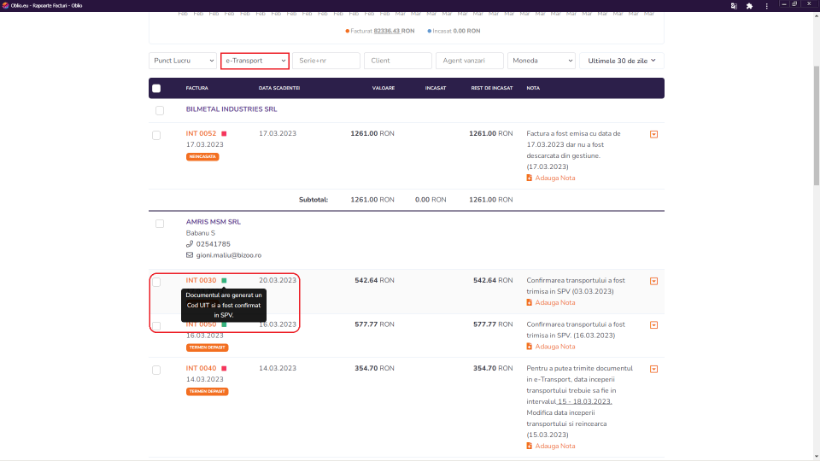Sort by the REST DE INCASAT column header

click(x=492, y=88)
